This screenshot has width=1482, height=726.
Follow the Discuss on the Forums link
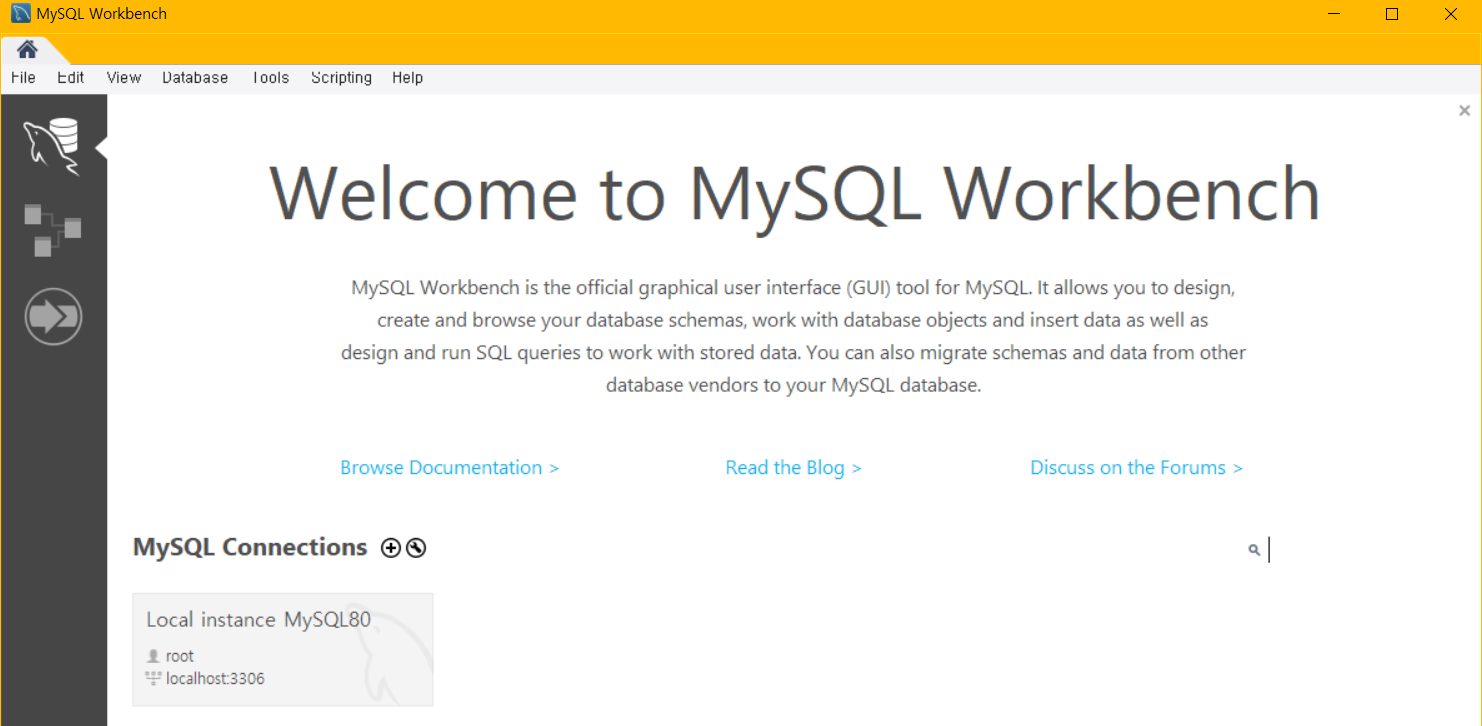point(1137,467)
